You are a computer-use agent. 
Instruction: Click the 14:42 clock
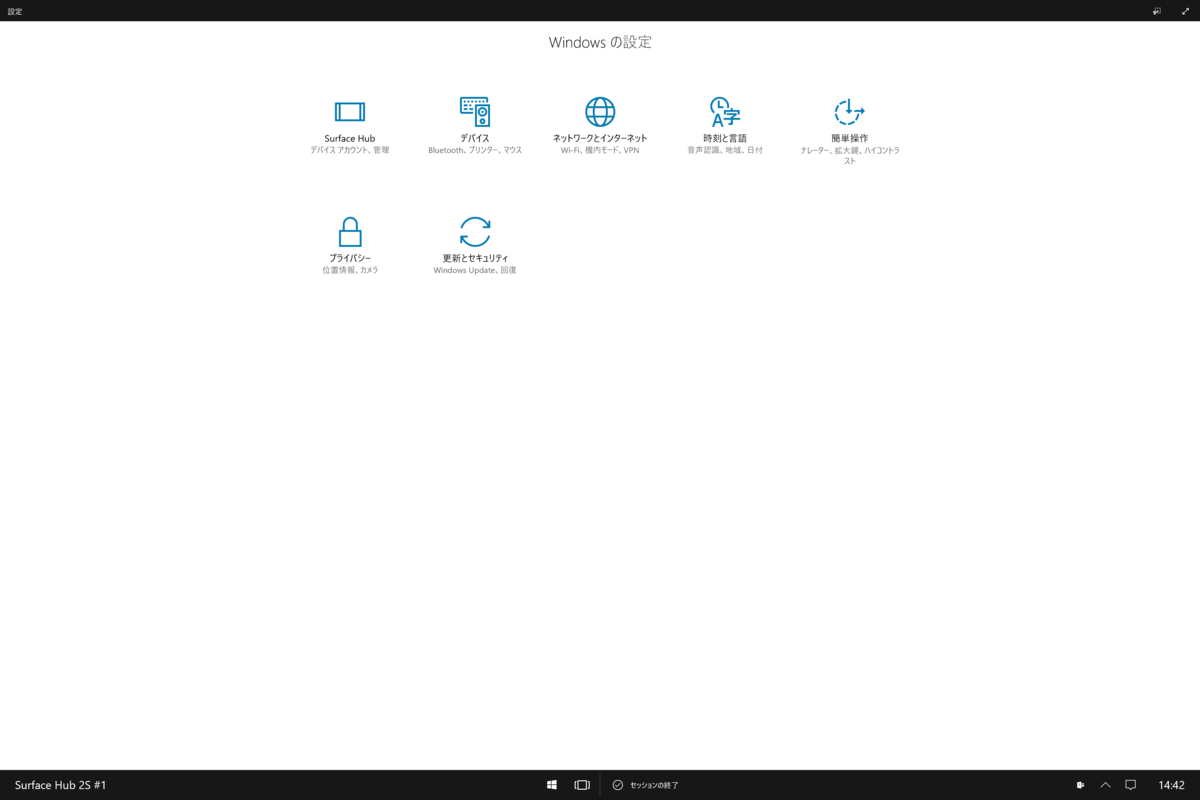point(1171,785)
